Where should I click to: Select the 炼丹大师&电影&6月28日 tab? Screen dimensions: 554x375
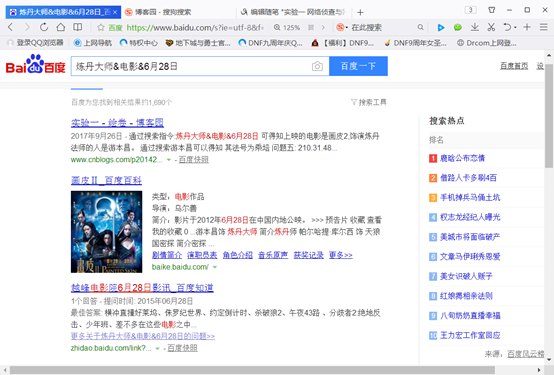tap(64, 12)
